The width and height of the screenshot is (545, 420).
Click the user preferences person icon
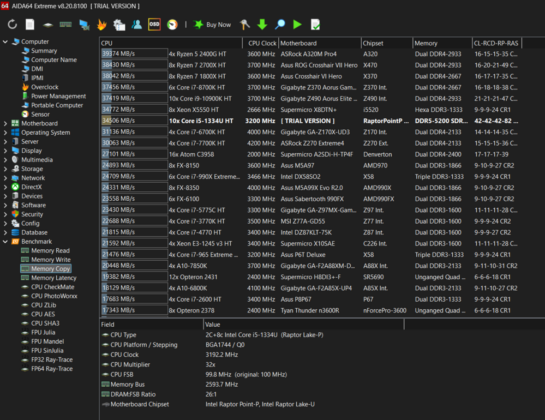click(x=137, y=24)
